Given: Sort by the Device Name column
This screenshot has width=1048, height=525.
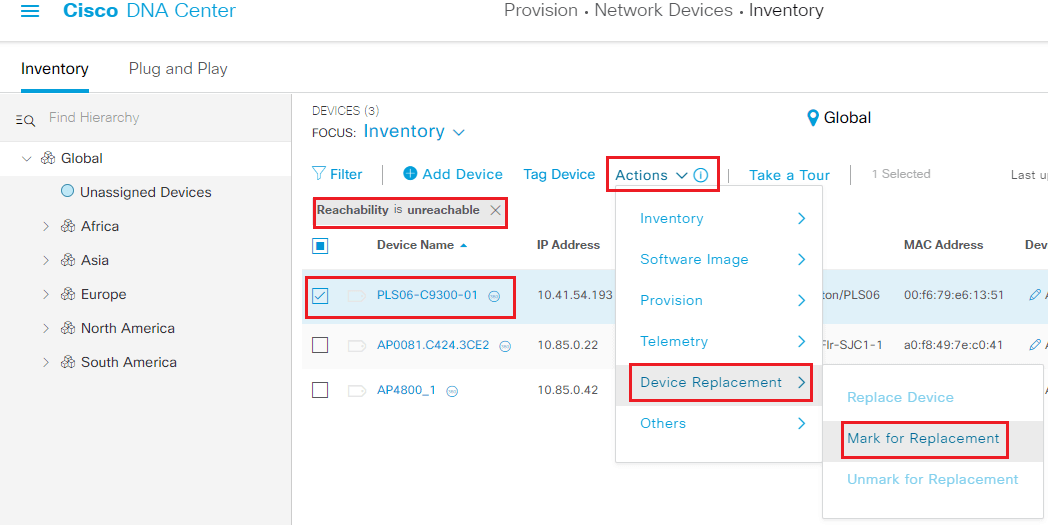Looking at the screenshot, I should [x=422, y=245].
